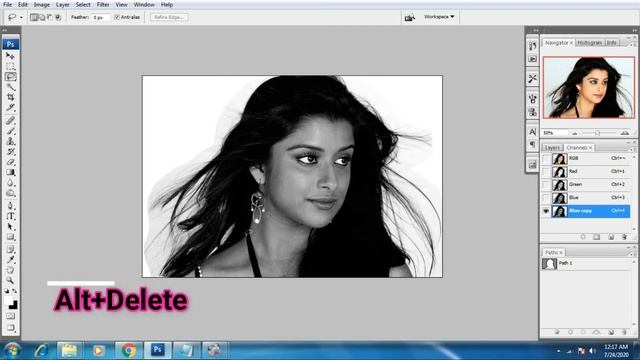The height and width of the screenshot is (360, 640).
Task: Click the Windows Start button
Action: click(x=12, y=350)
